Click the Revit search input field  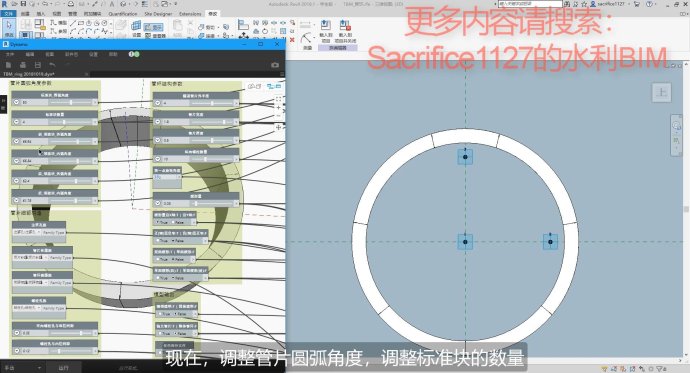pyautogui.click(x=530, y=4)
